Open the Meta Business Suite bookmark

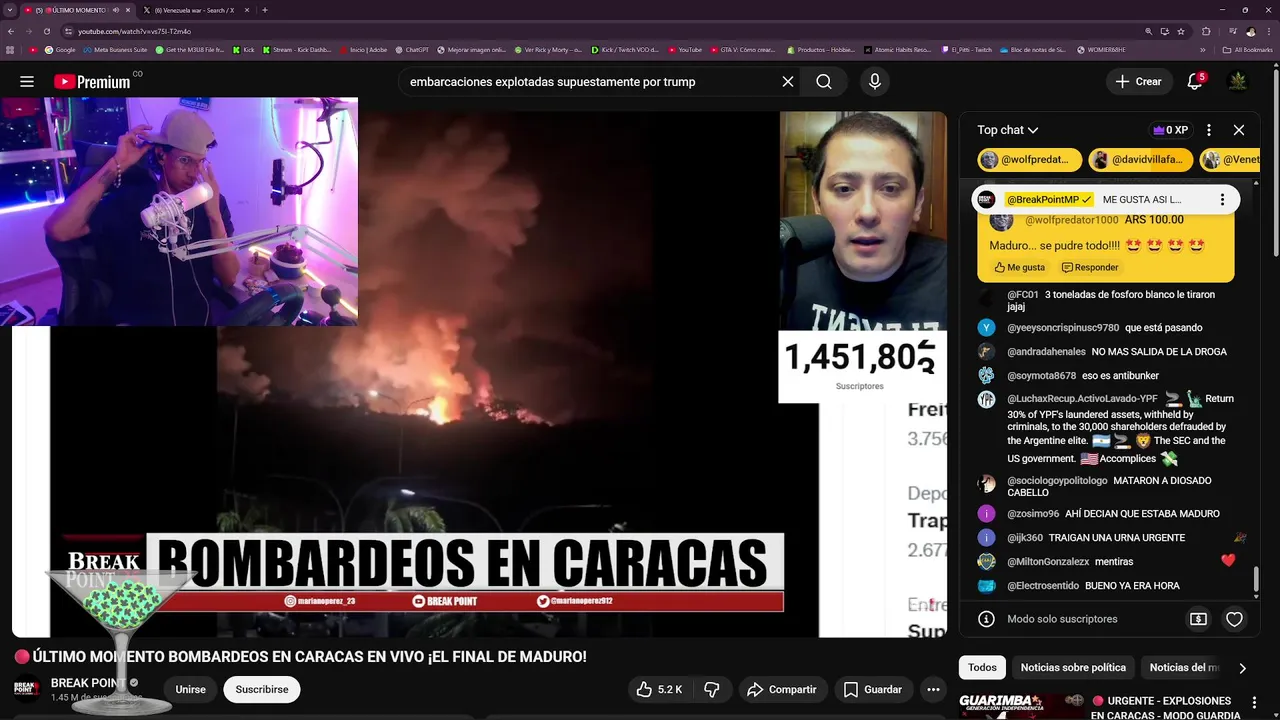point(115,49)
